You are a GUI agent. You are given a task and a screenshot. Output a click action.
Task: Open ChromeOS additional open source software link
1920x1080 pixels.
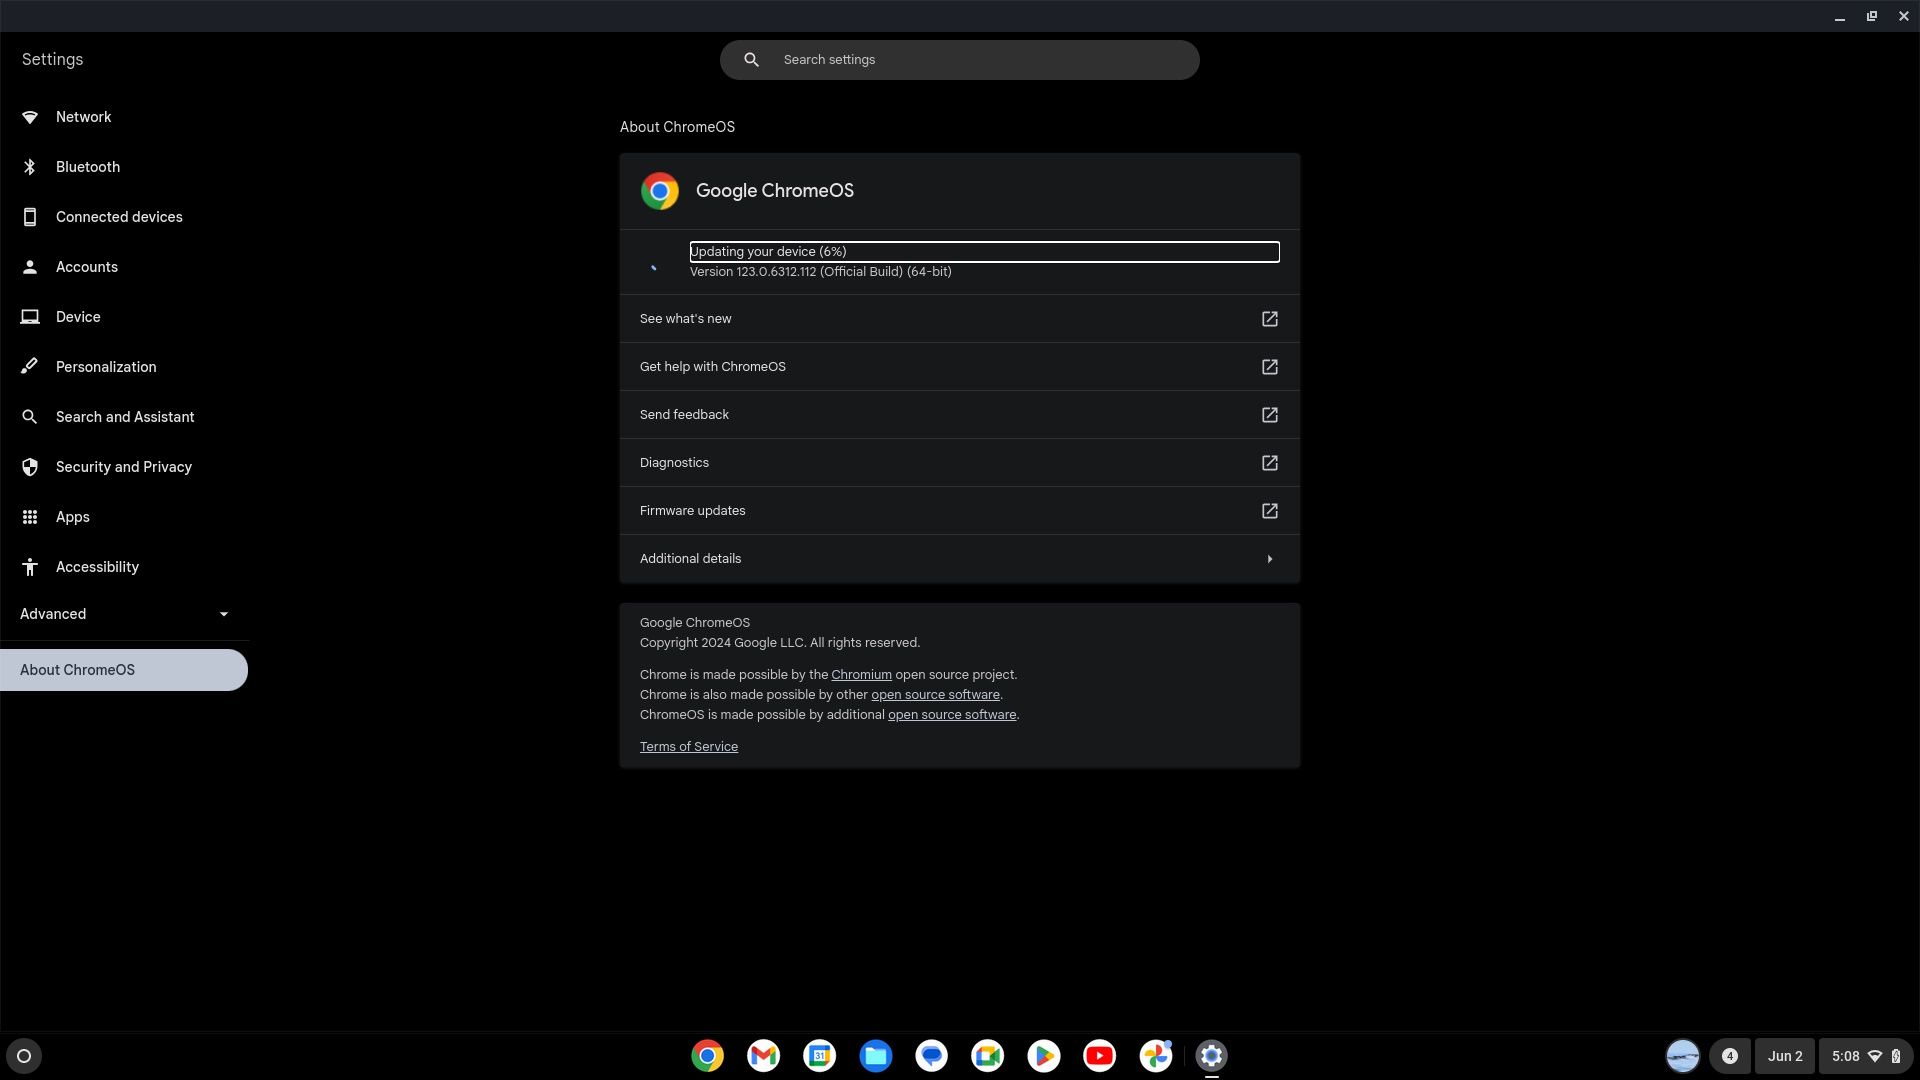tap(952, 715)
